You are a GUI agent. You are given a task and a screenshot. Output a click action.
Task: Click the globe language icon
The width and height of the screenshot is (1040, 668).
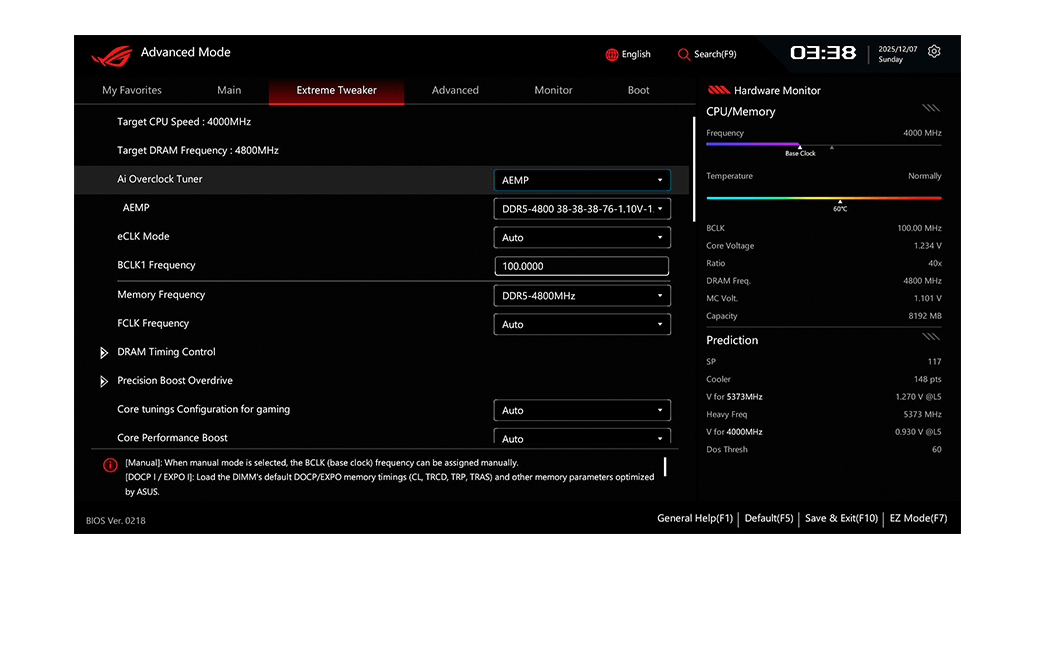612,55
